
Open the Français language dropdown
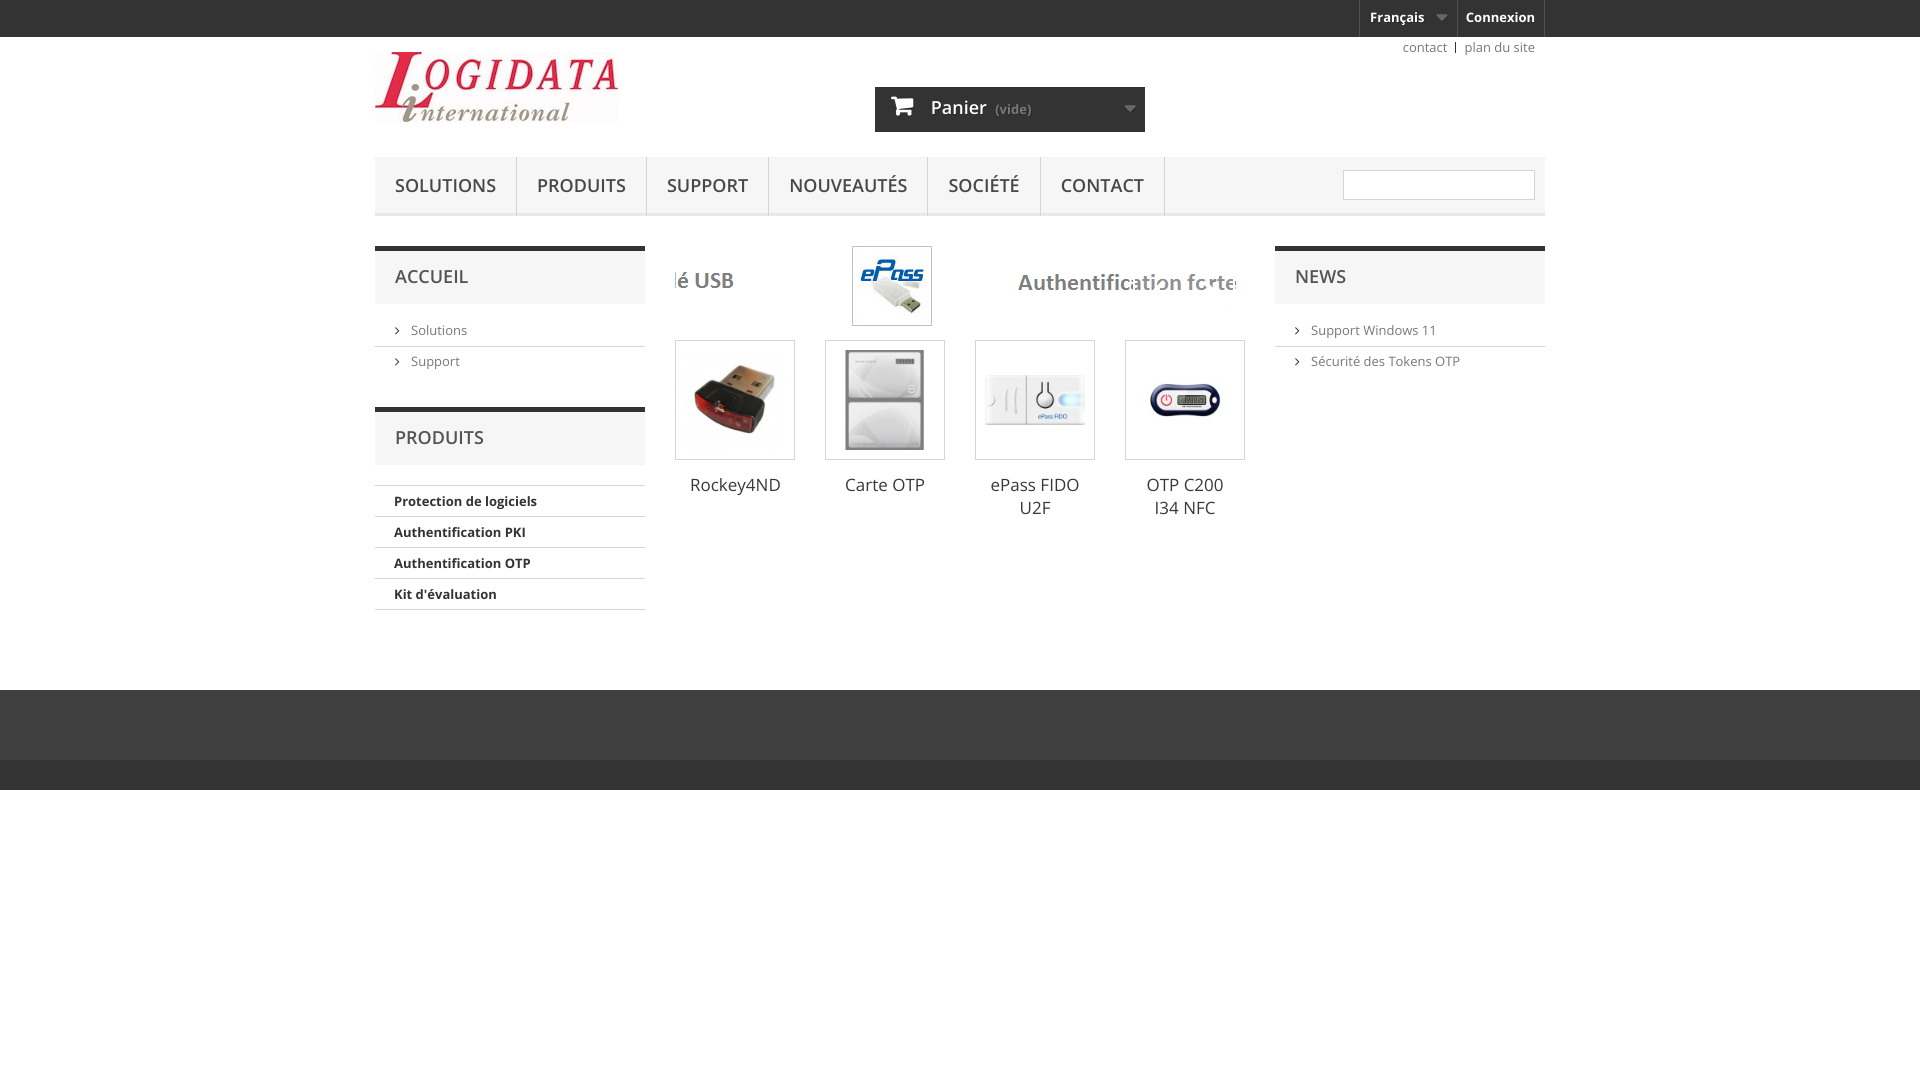1408,18
